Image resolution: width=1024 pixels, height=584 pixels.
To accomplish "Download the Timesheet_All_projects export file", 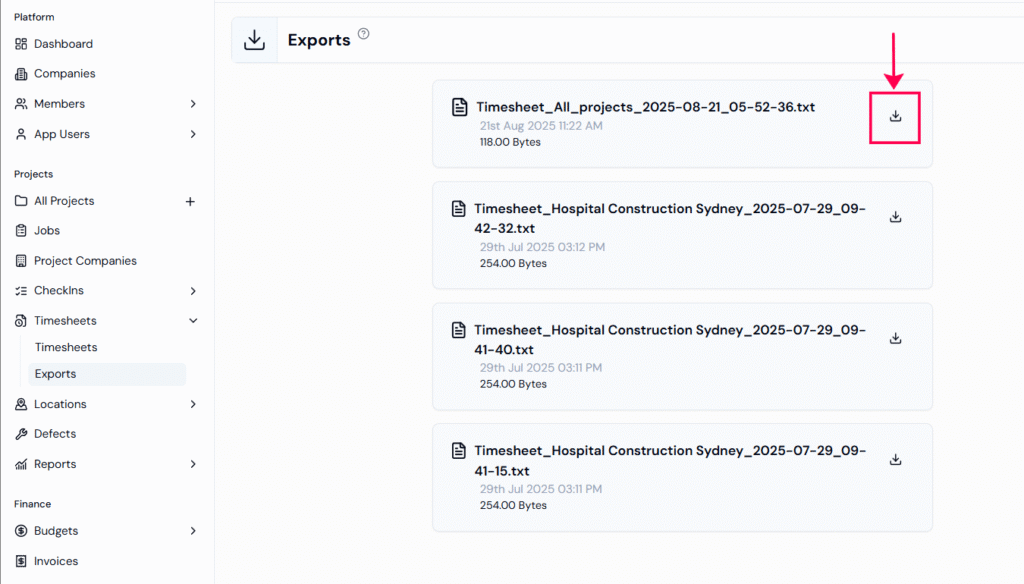I will click(895, 116).
